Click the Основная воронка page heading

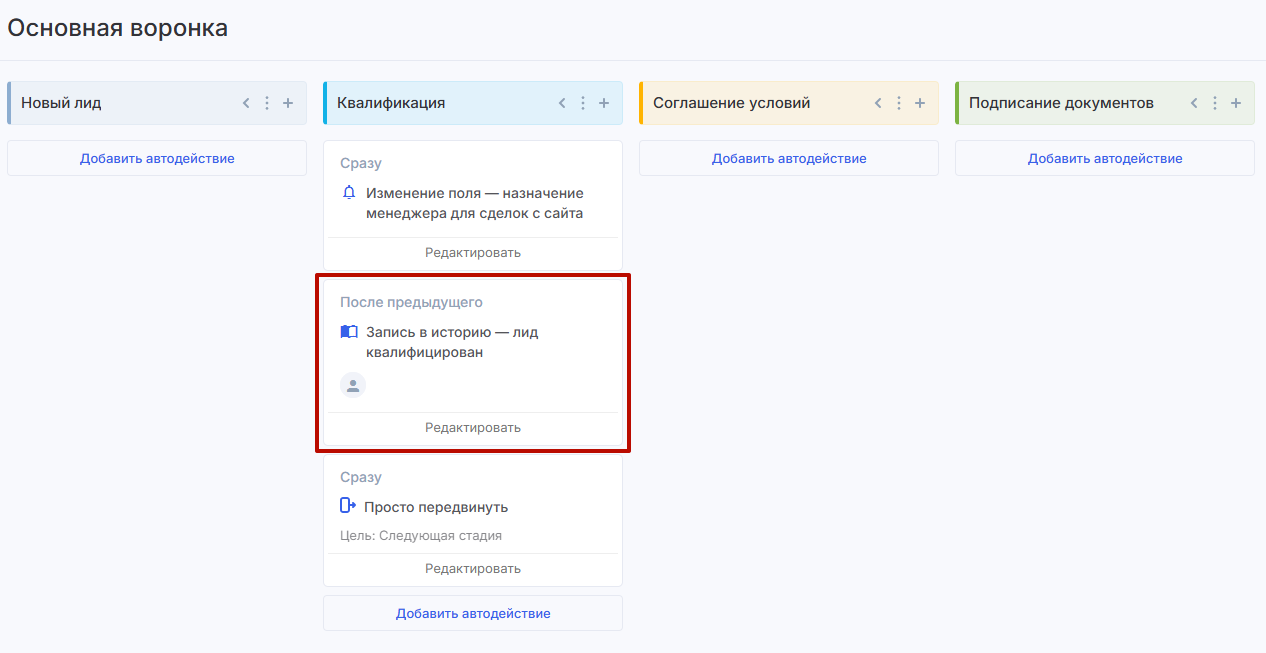[118, 28]
